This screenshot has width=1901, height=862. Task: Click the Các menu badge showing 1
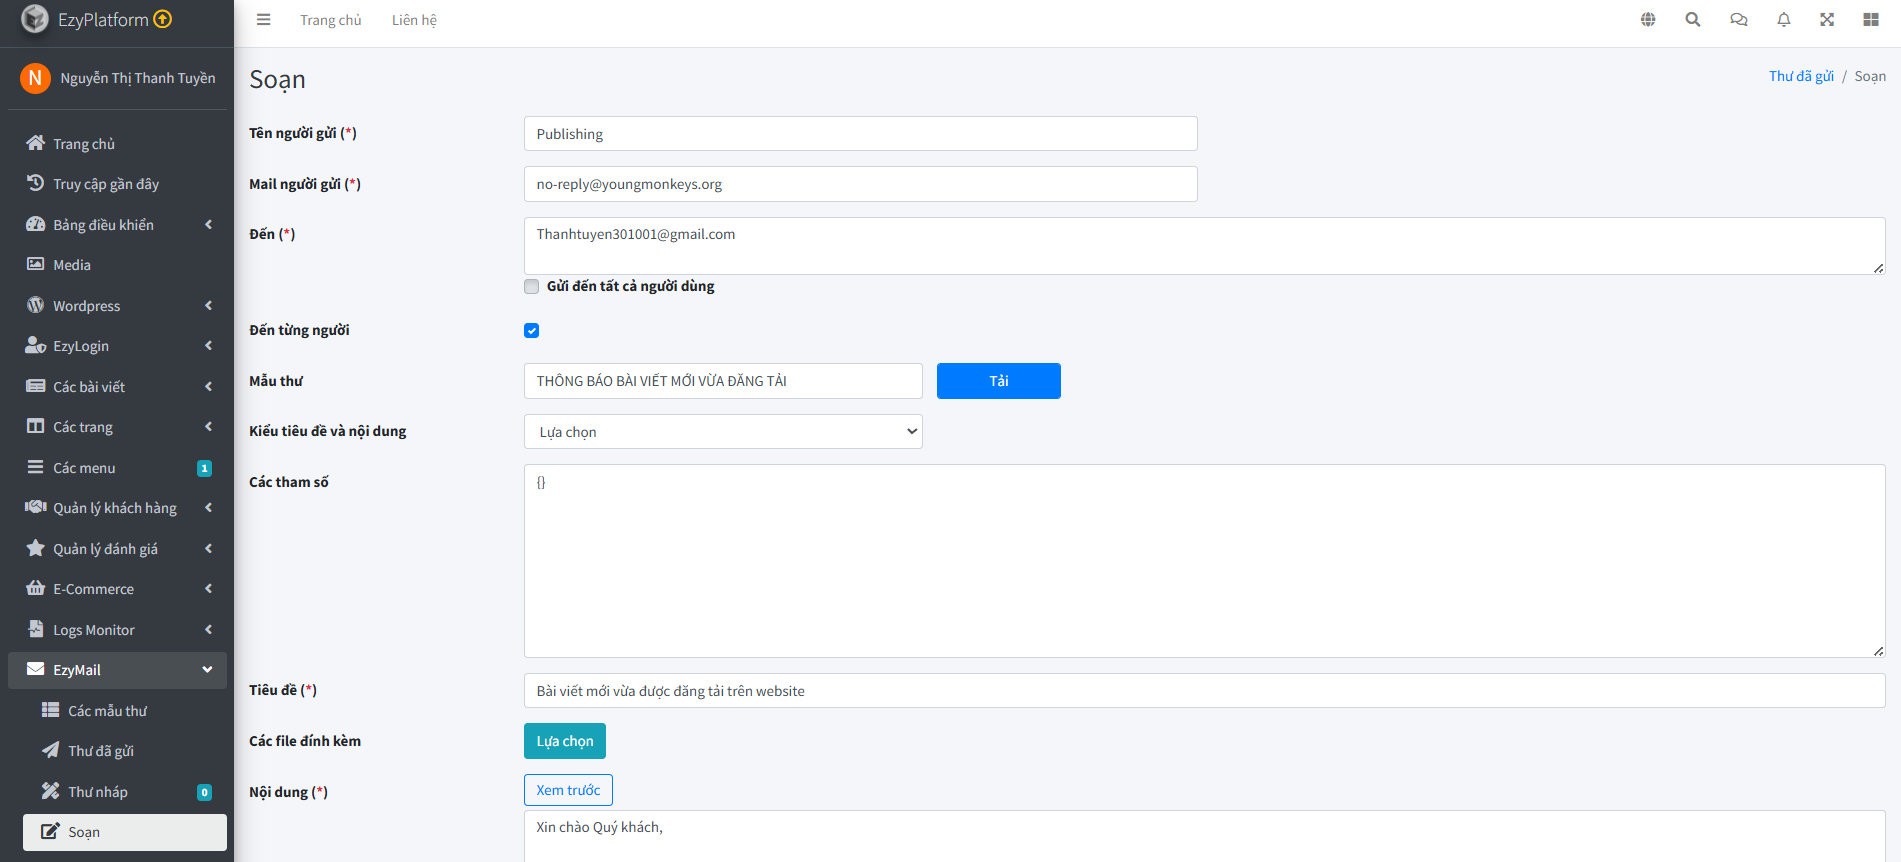coord(204,468)
